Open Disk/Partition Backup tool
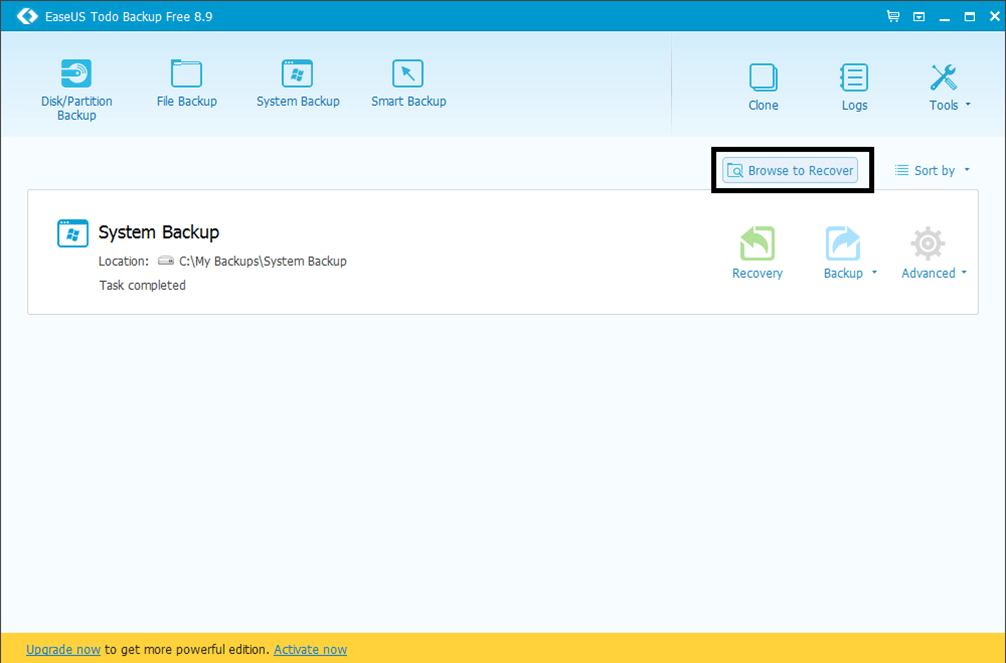Viewport: 1006px width, 663px height. (x=76, y=90)
